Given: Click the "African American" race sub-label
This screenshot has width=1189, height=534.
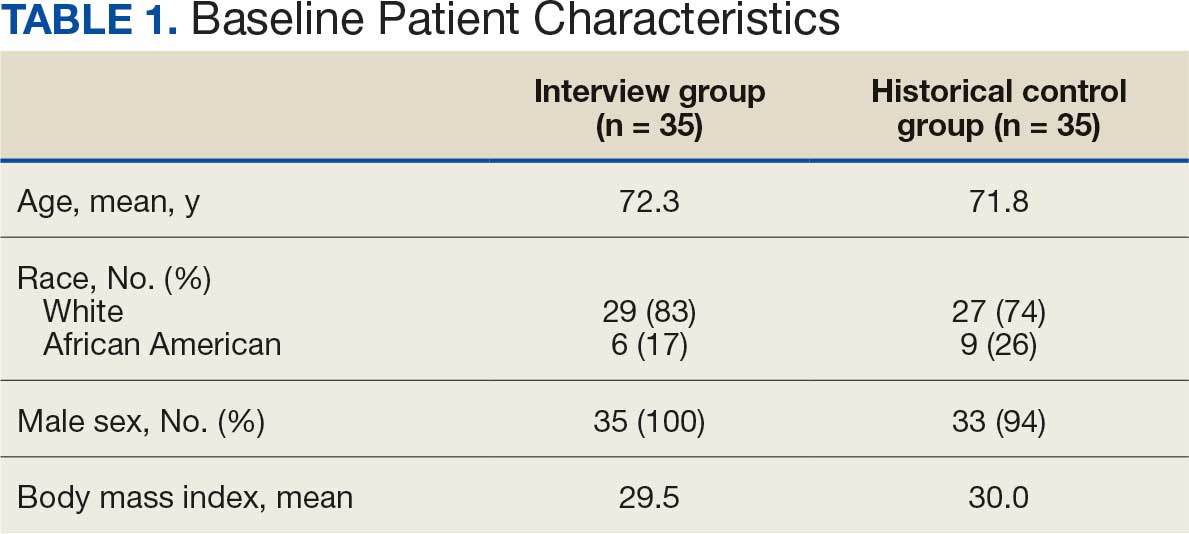Looking at the screenshot, I should (x=162, y=345).
